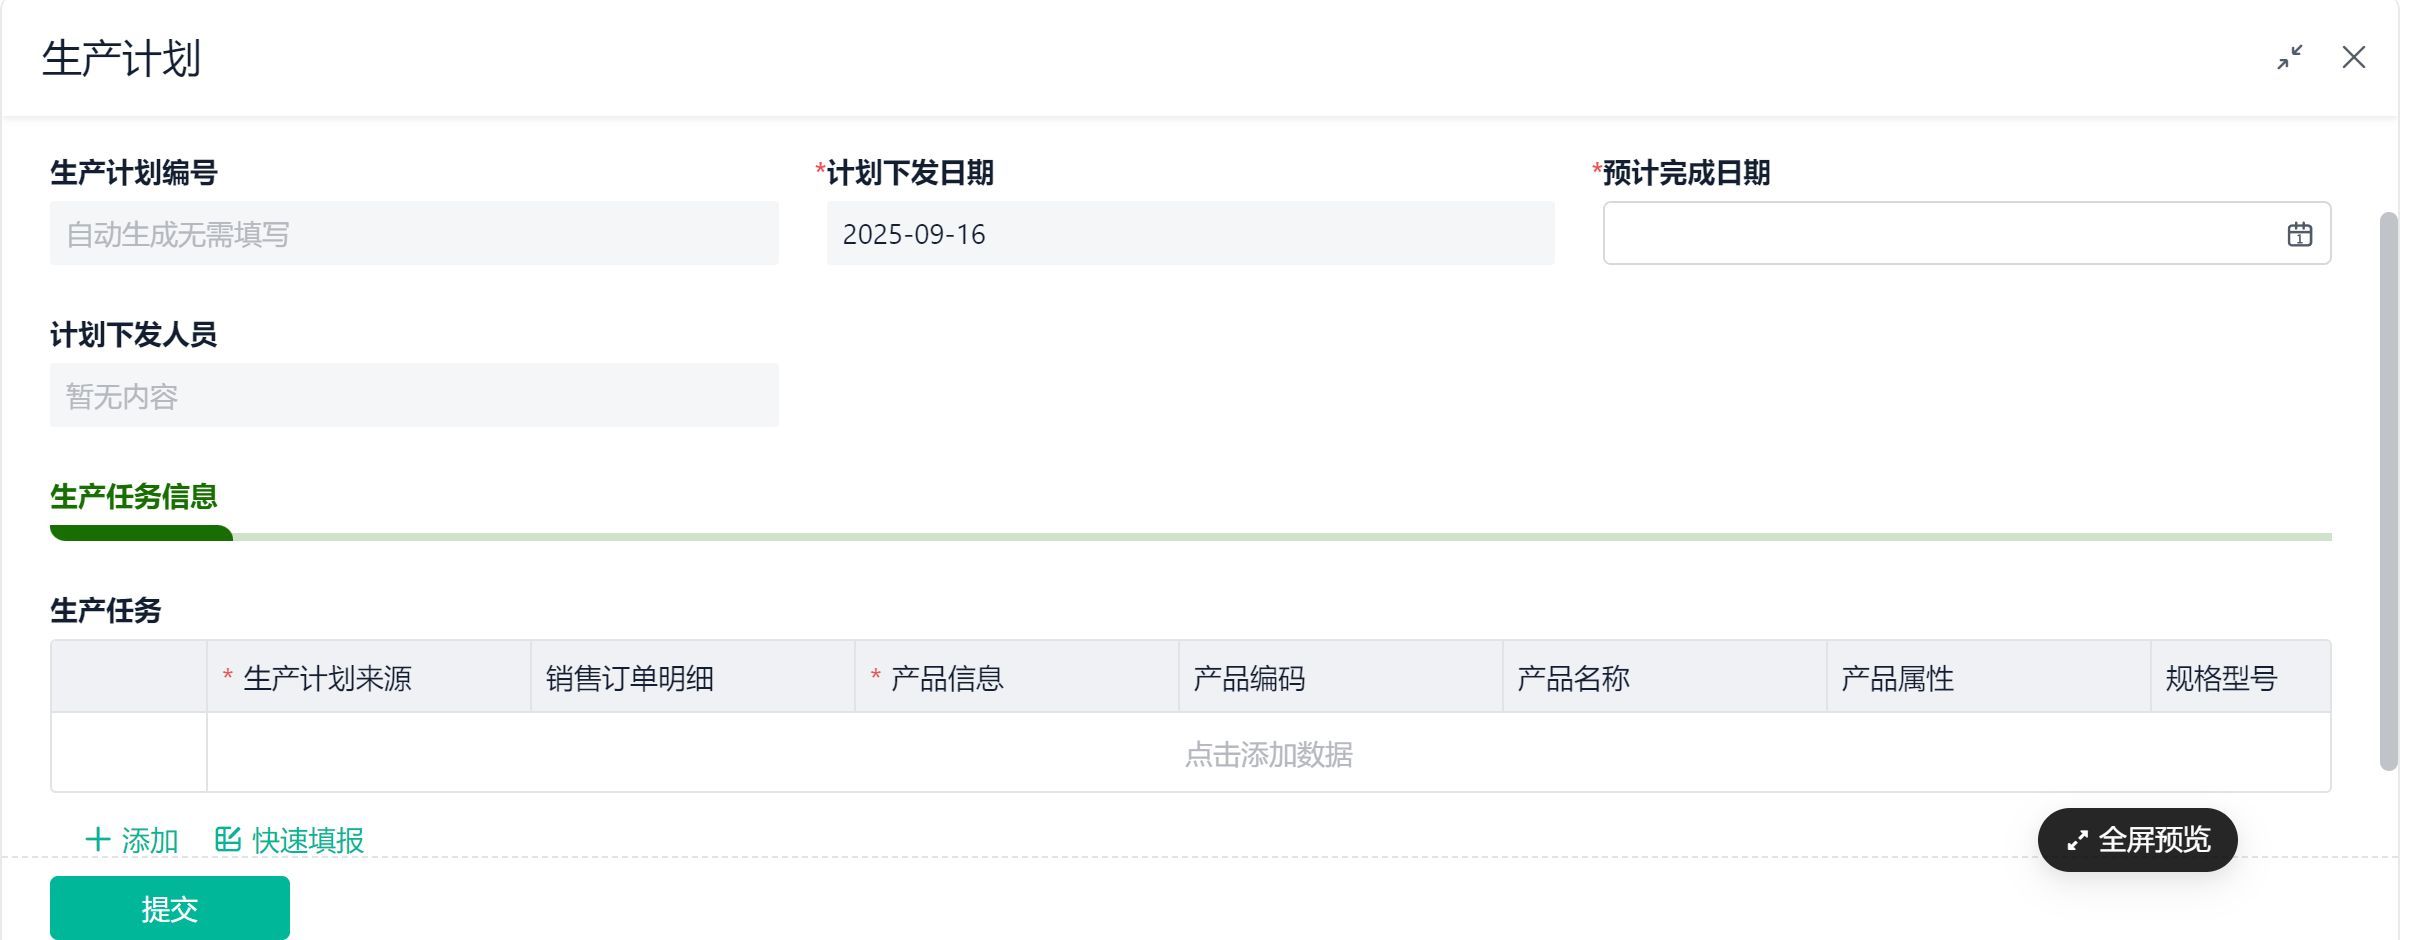Image resolution: width=2411 pixels, height=940 pixels.
Task: Click the 计划下发日期 field showing 2025-09-16
Action: (1190, 234)
